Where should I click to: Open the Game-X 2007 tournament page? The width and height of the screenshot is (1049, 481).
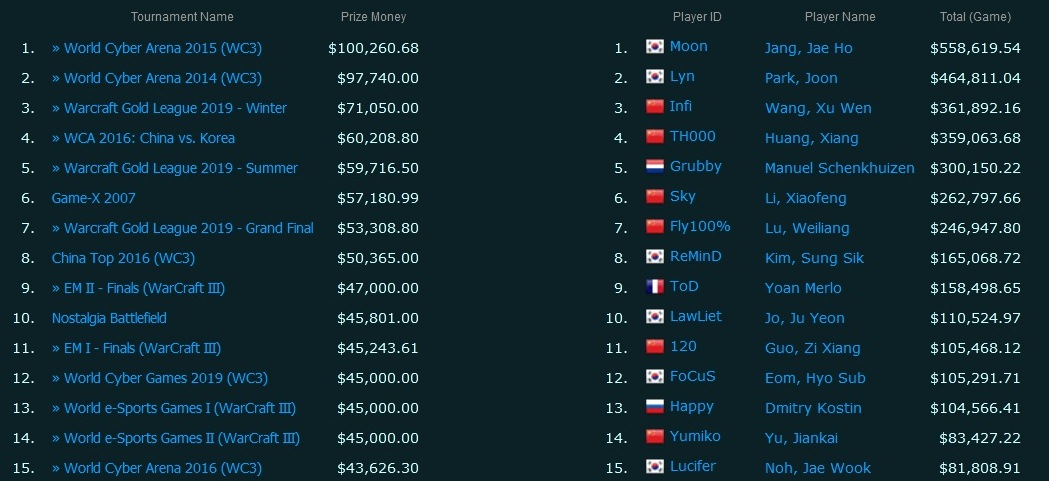point(94,198)
